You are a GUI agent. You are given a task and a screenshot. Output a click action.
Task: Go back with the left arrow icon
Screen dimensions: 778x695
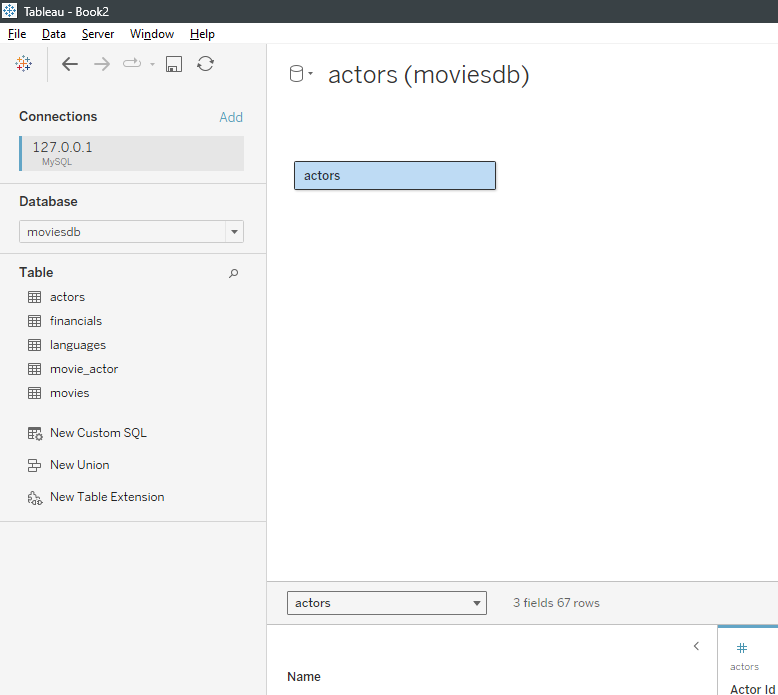[69, 64]
